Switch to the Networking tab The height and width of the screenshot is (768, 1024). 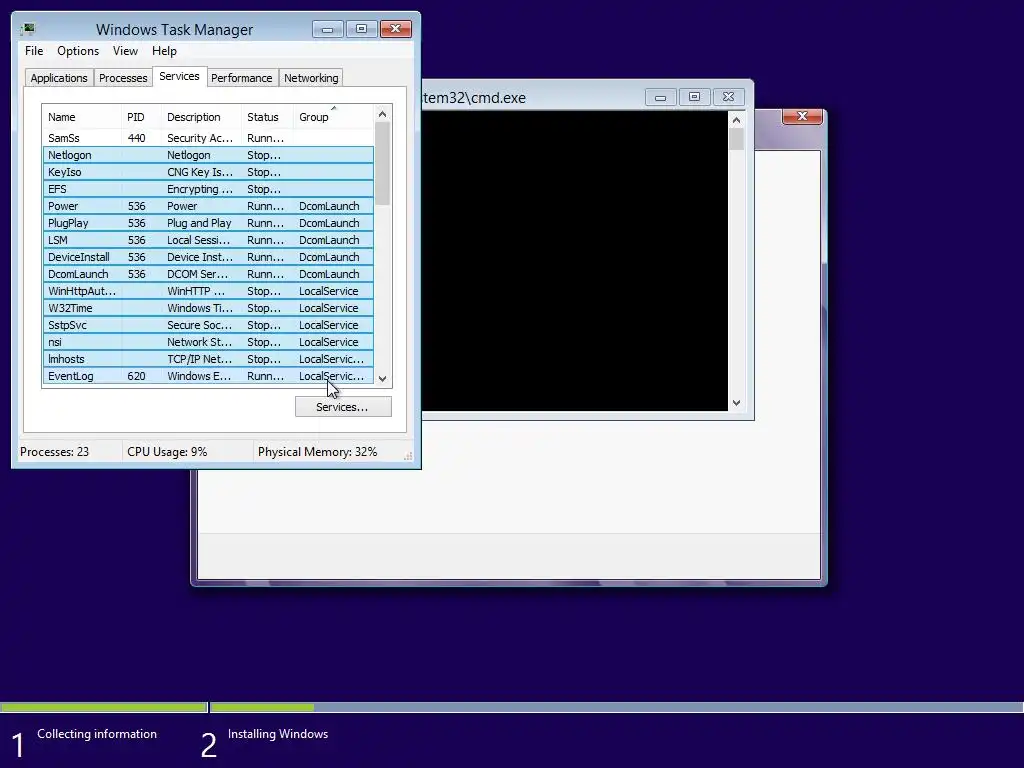click(311, 78)
